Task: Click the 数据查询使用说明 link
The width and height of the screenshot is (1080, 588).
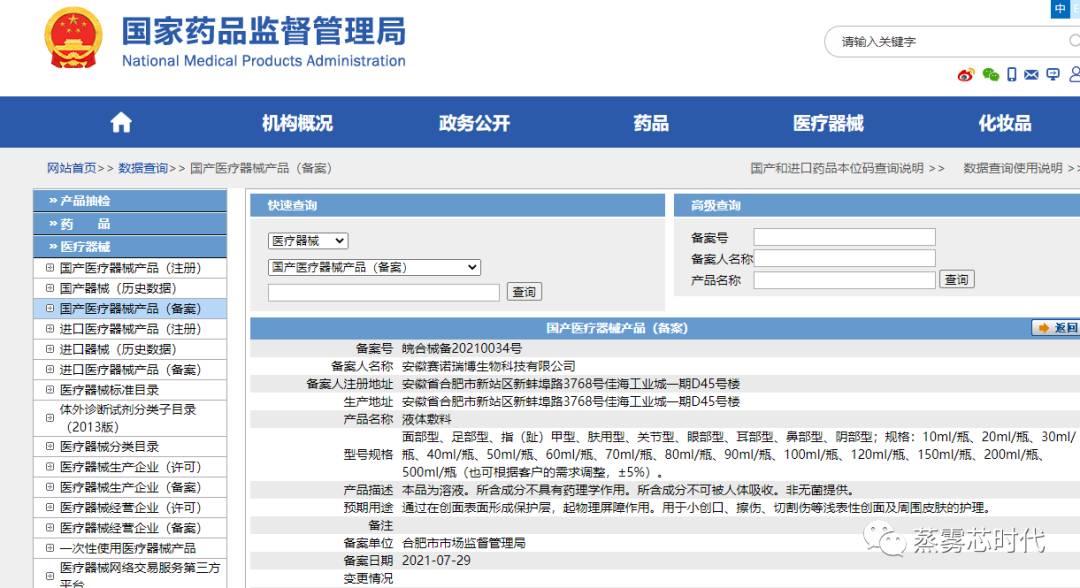Action: 1013,168
